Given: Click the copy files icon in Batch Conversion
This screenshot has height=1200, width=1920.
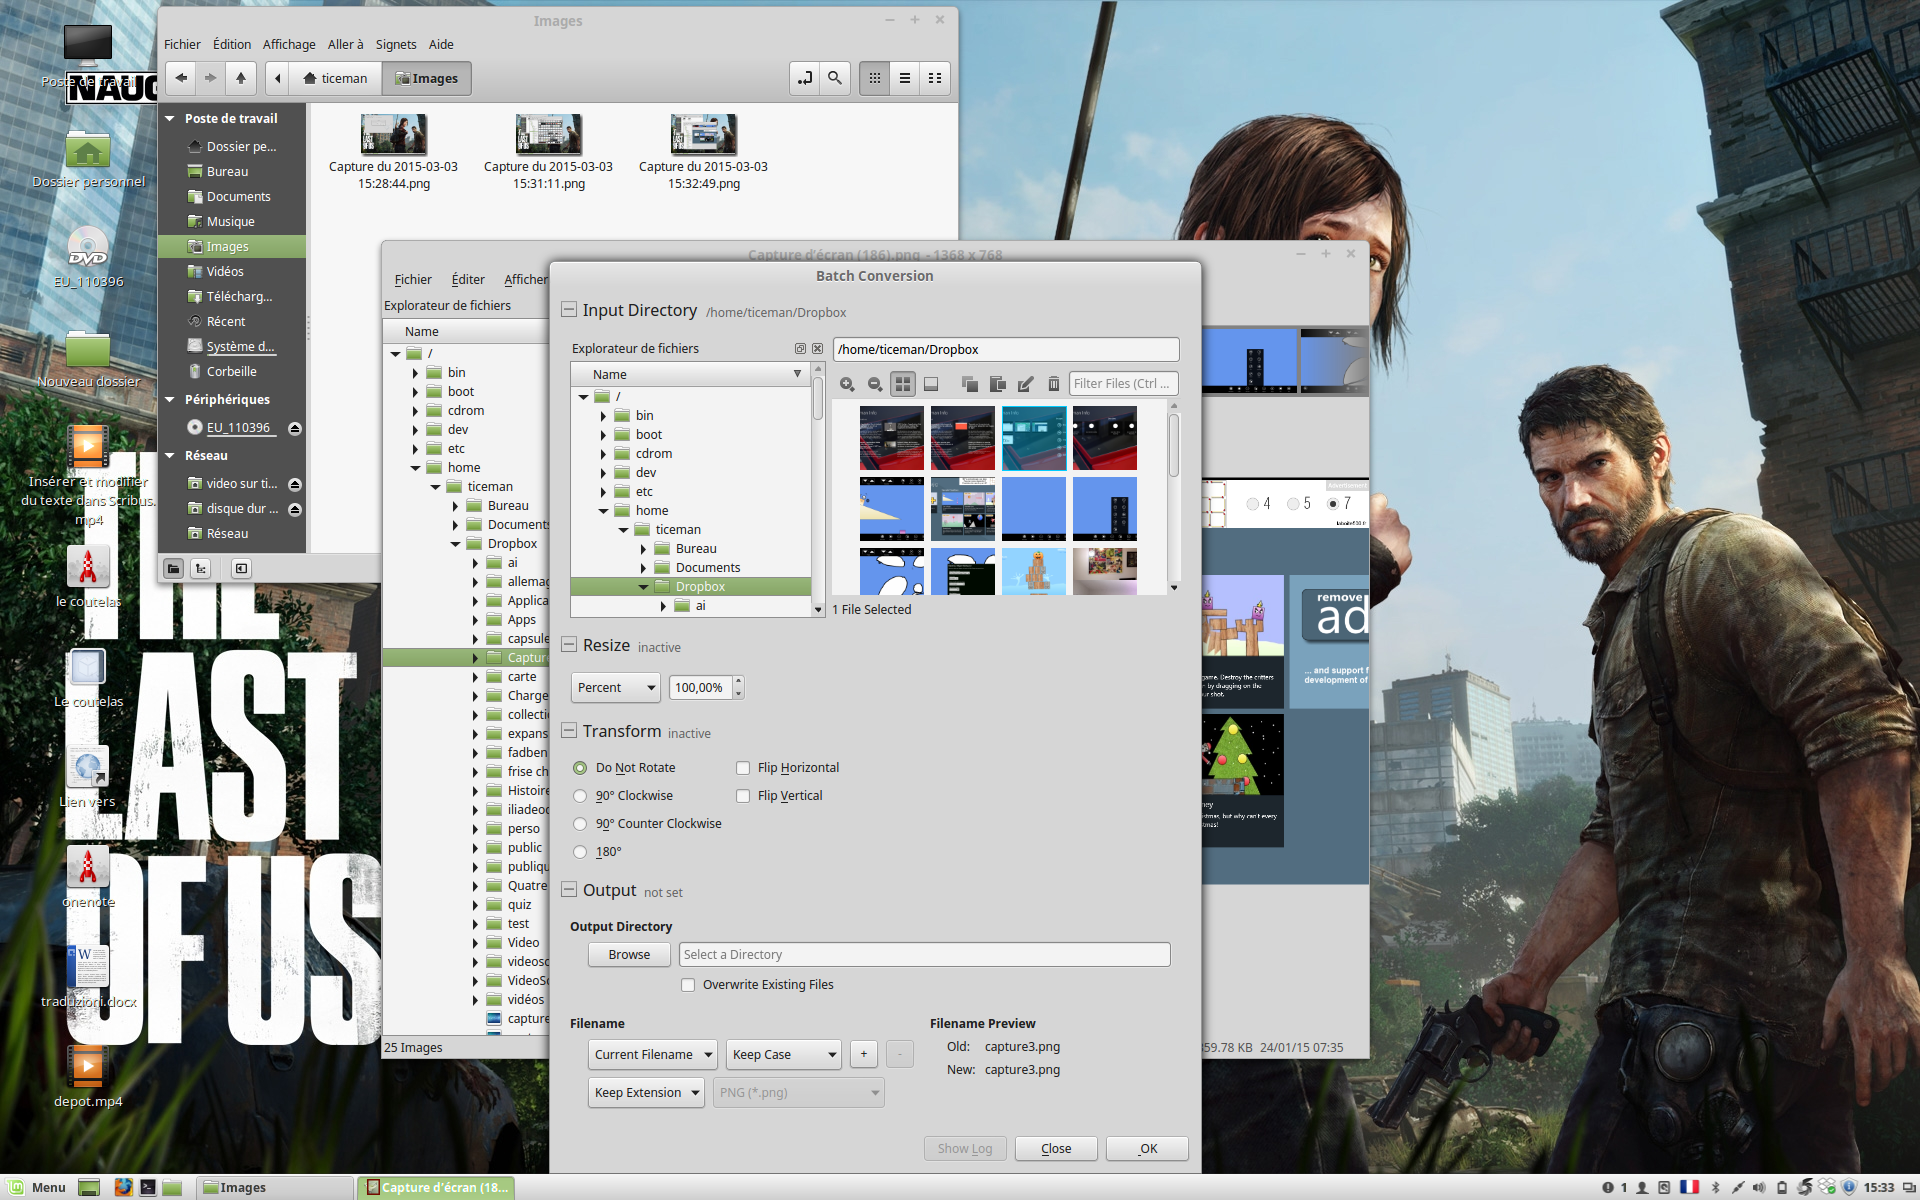Looking at the screenshot, I should 969,384.
